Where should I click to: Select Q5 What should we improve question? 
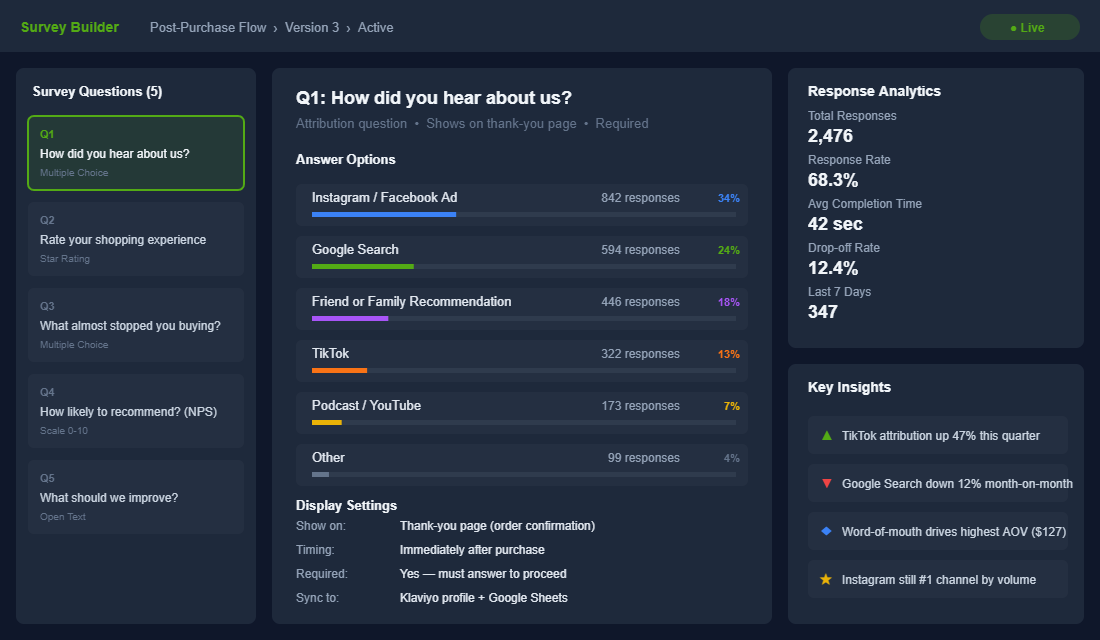click(136, 496)
